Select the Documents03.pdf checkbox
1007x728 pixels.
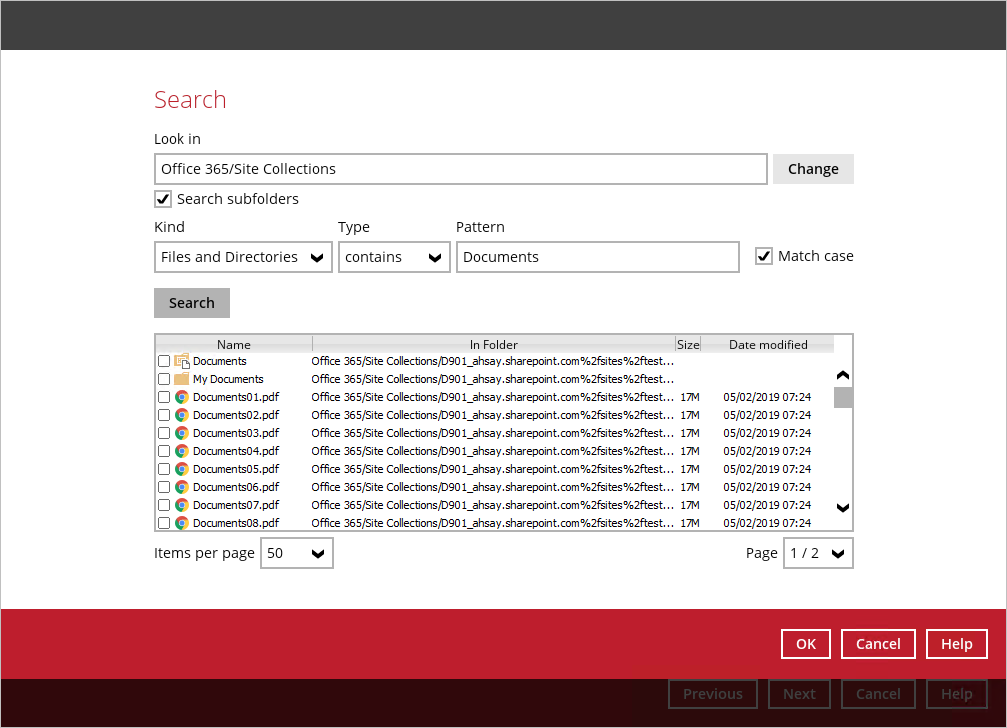tap(164, 433)
